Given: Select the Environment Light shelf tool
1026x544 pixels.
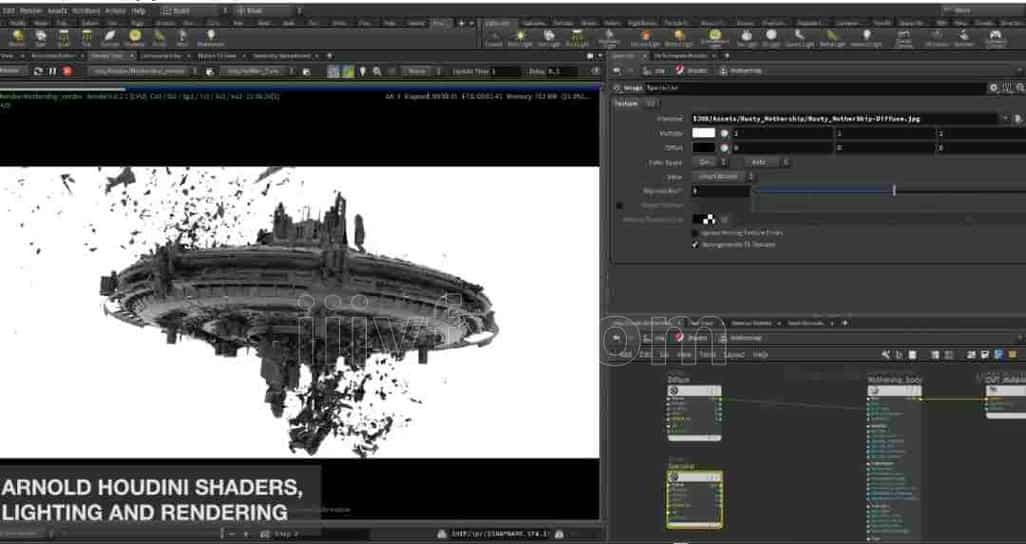Looking at the screenshot, I should click(715, 39).
